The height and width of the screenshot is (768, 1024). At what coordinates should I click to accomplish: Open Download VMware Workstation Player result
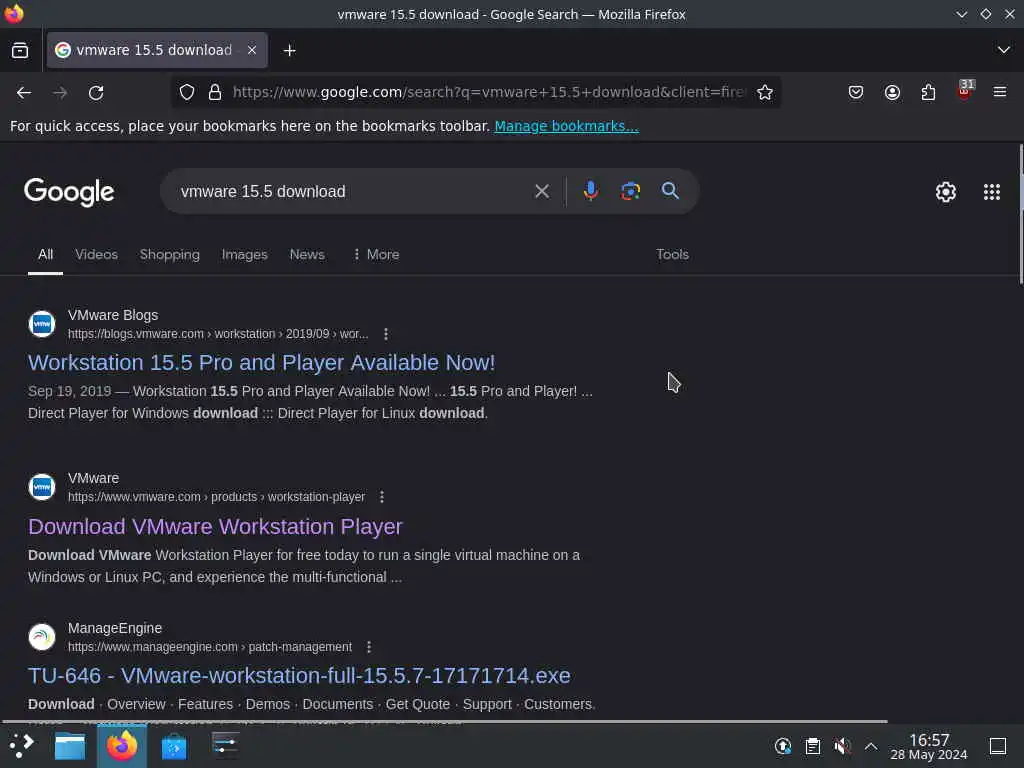point(216,526)
